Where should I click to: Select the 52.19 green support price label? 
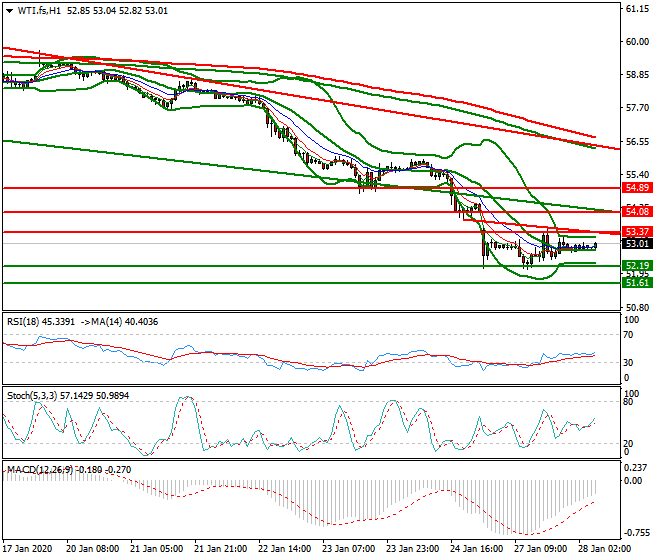point(637,266)
